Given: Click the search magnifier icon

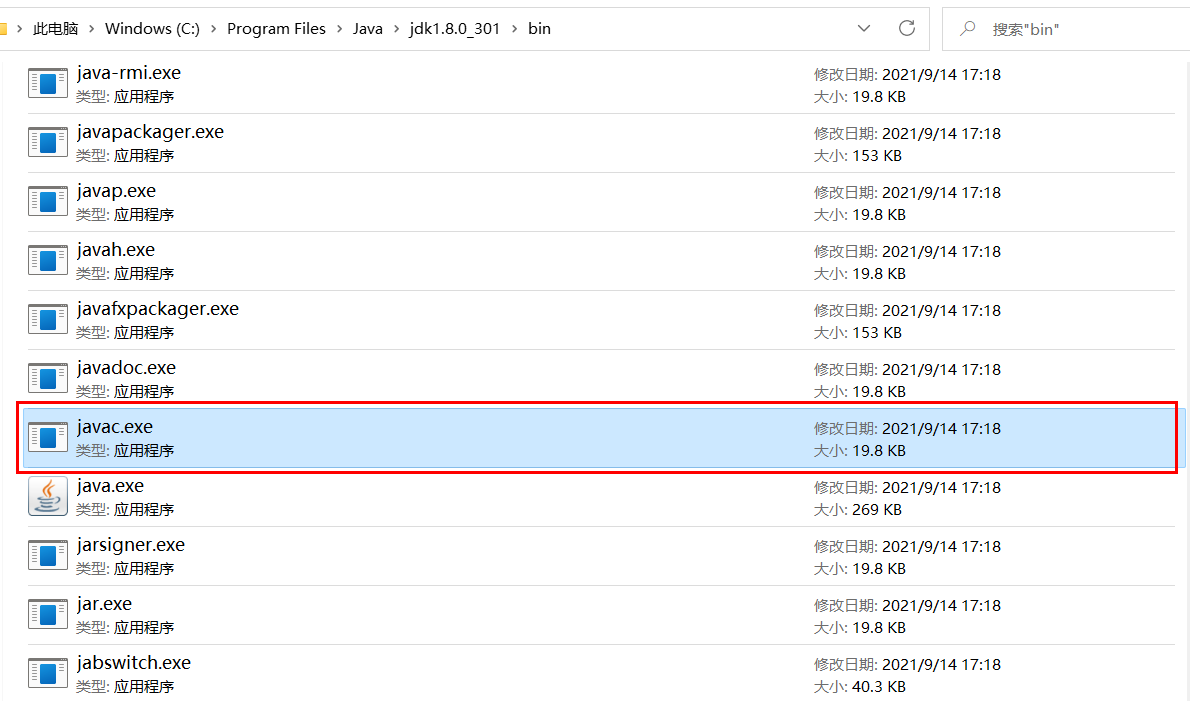Looking at the screenshot, I should coord(968,29).
